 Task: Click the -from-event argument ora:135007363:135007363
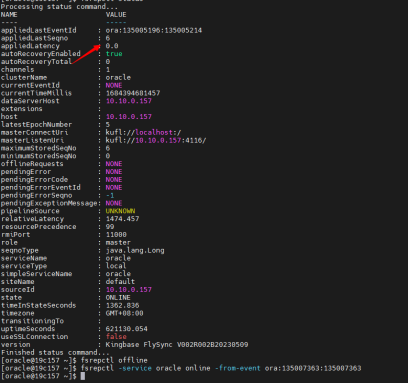click(313, 368)
